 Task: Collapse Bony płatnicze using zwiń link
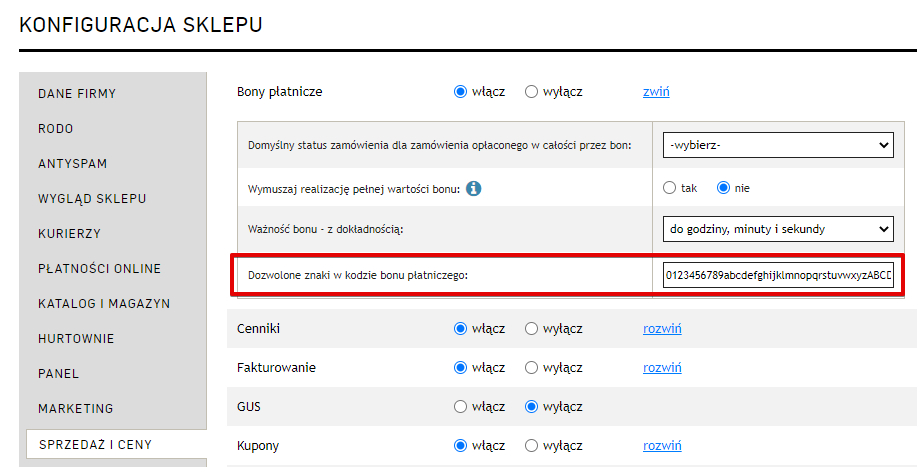pos(656,92)
